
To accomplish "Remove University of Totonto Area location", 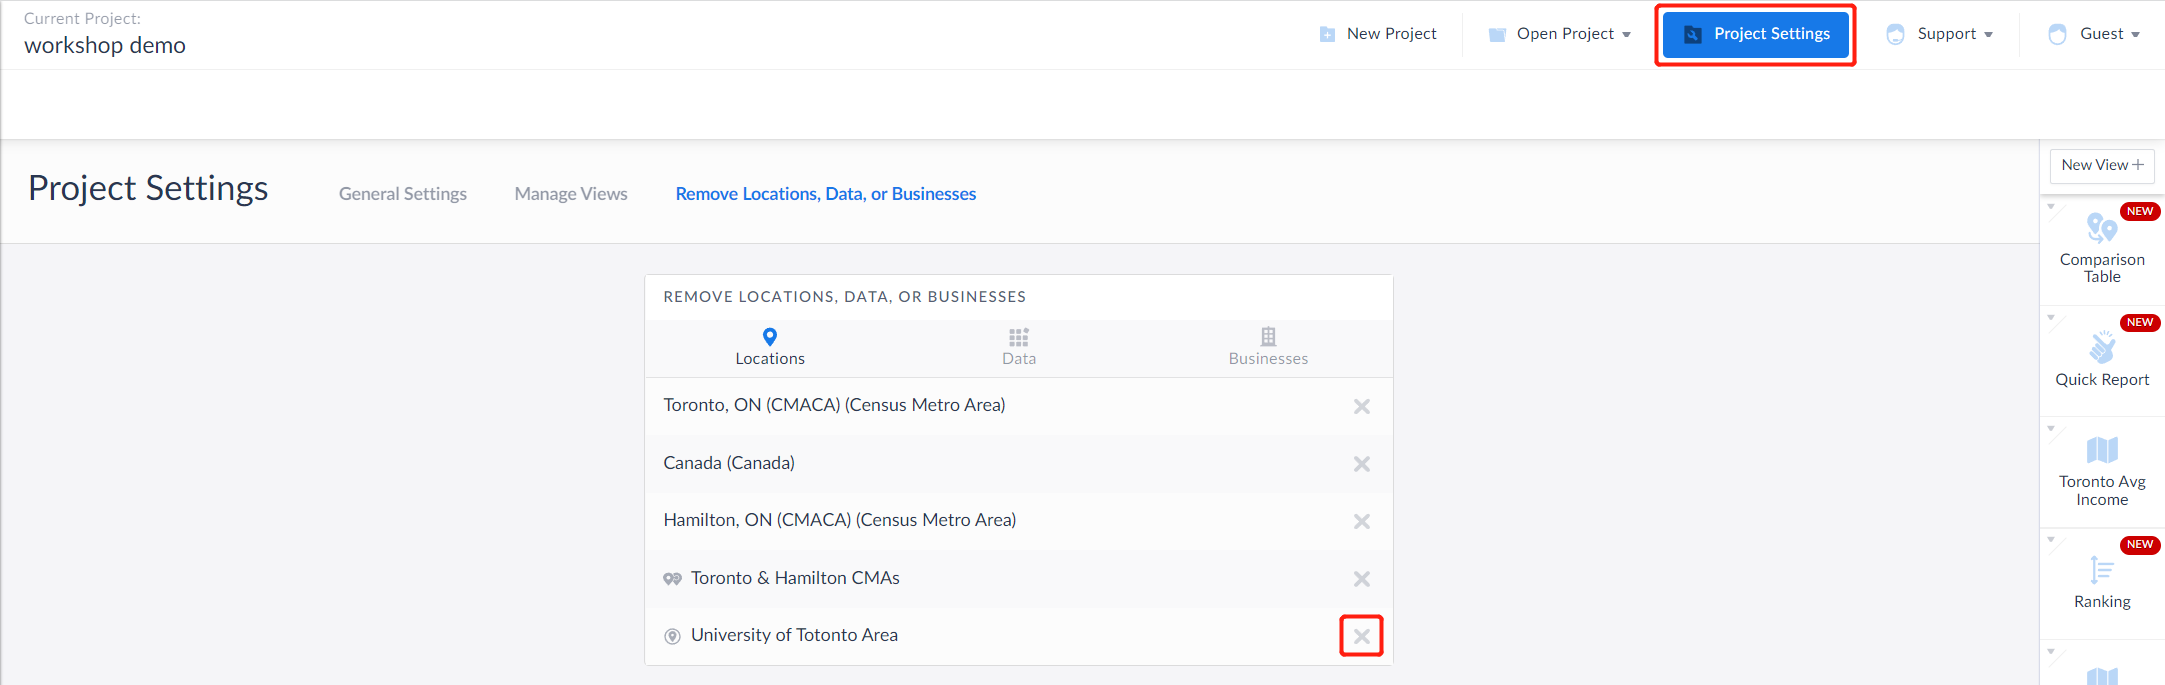I will coord(1361,636).
